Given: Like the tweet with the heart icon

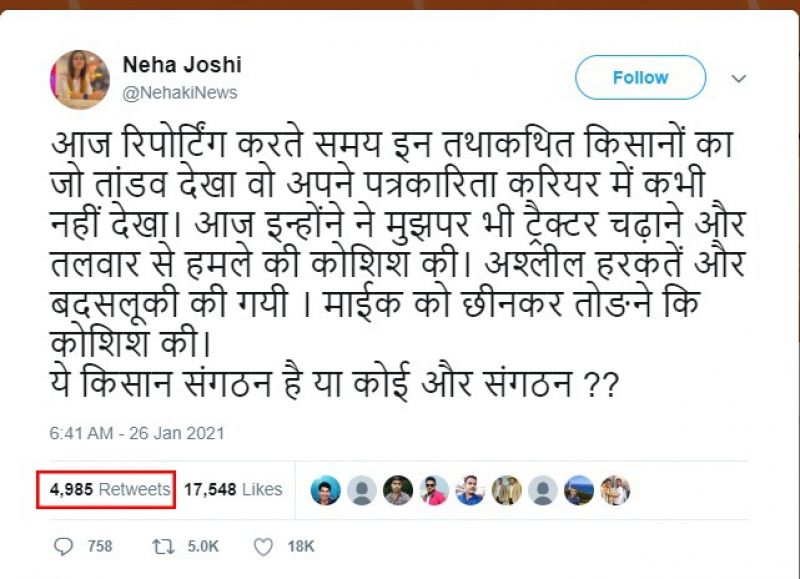Looking at the screenshot, I should coord(263,546).
